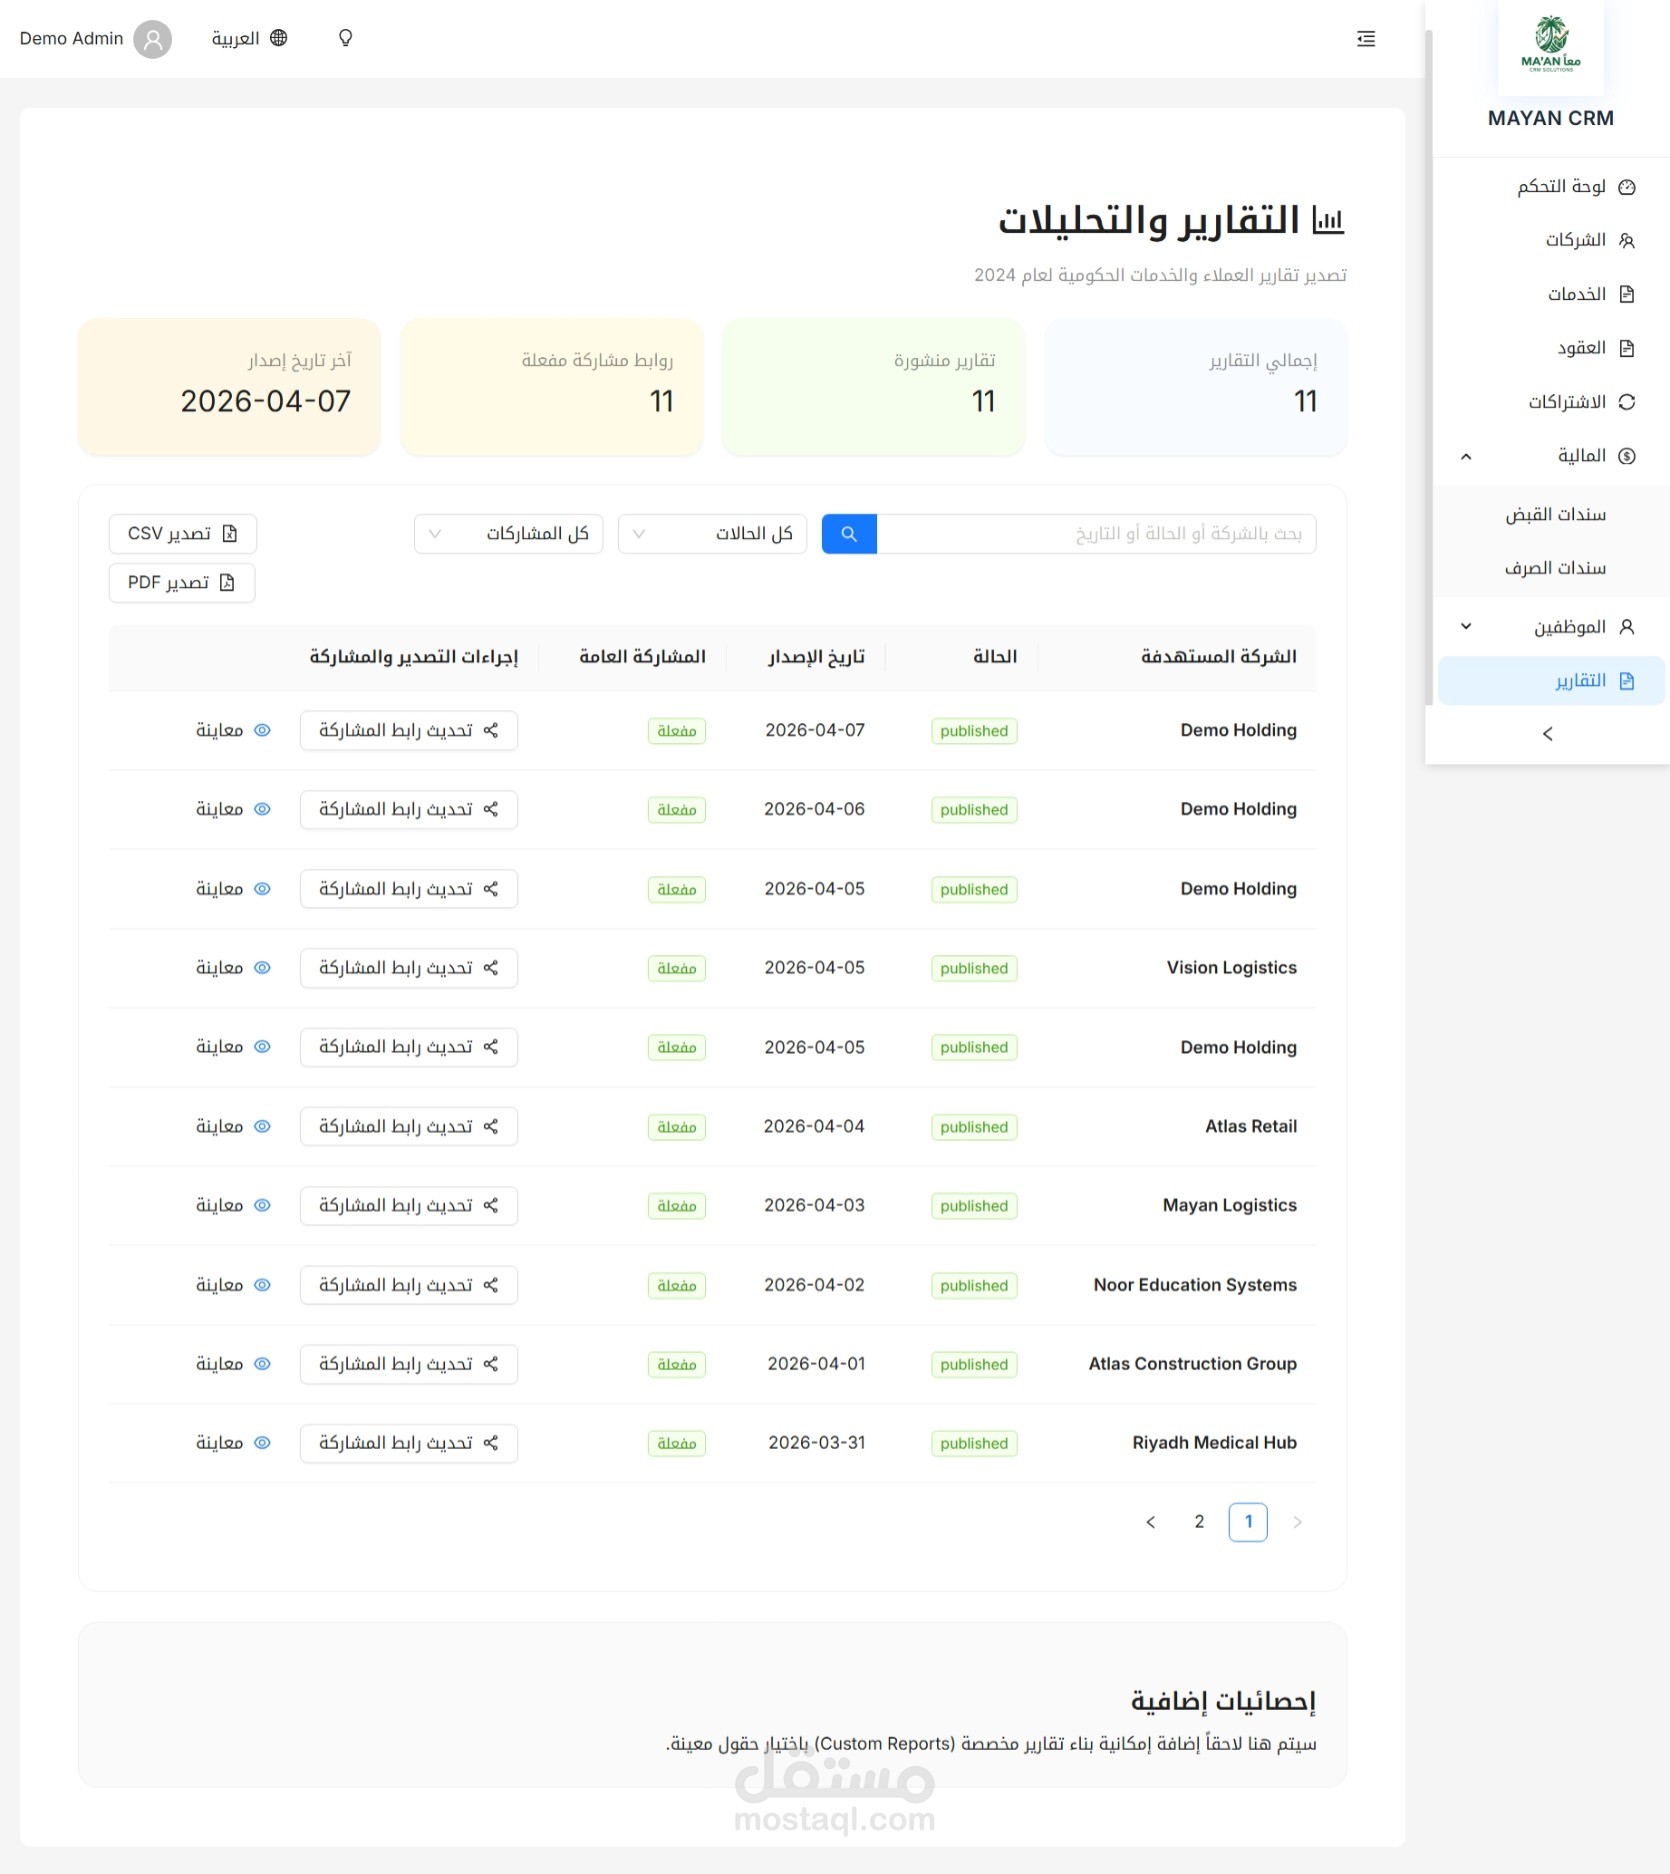
Task: Toggle the sidebar menu fold icon
Action: [x=1366, y=39]
